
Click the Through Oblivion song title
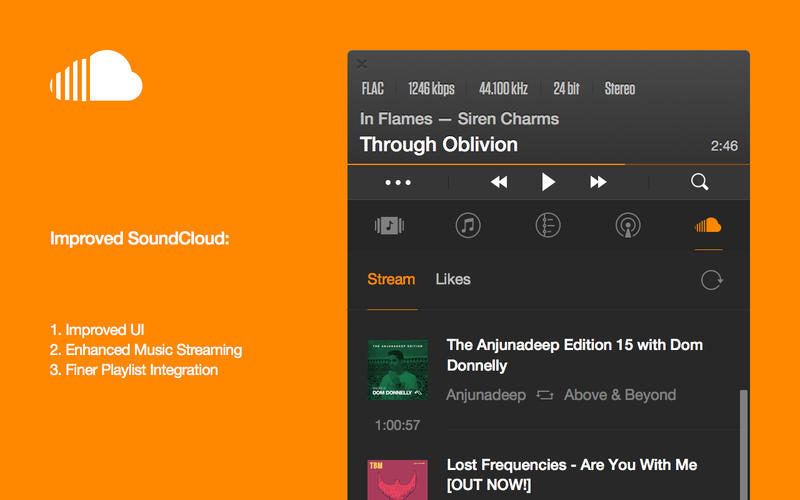439,145
